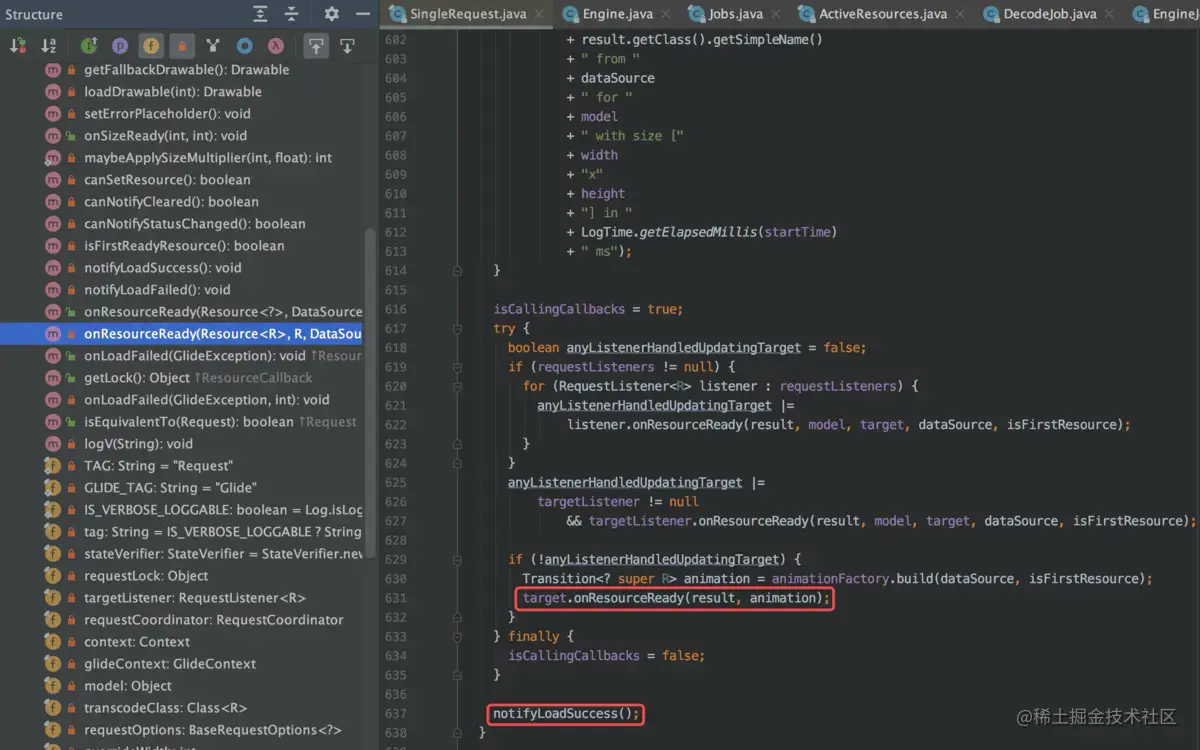
Task: Select onSizeReady(int, int): void method
Action: click(x=165, y=136)
